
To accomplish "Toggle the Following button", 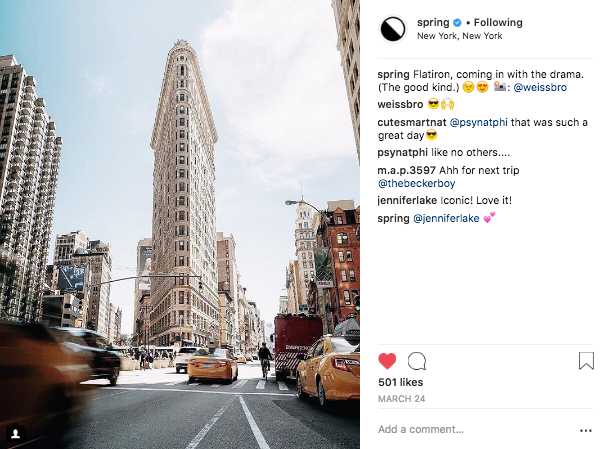I will (x=498, y=23).
